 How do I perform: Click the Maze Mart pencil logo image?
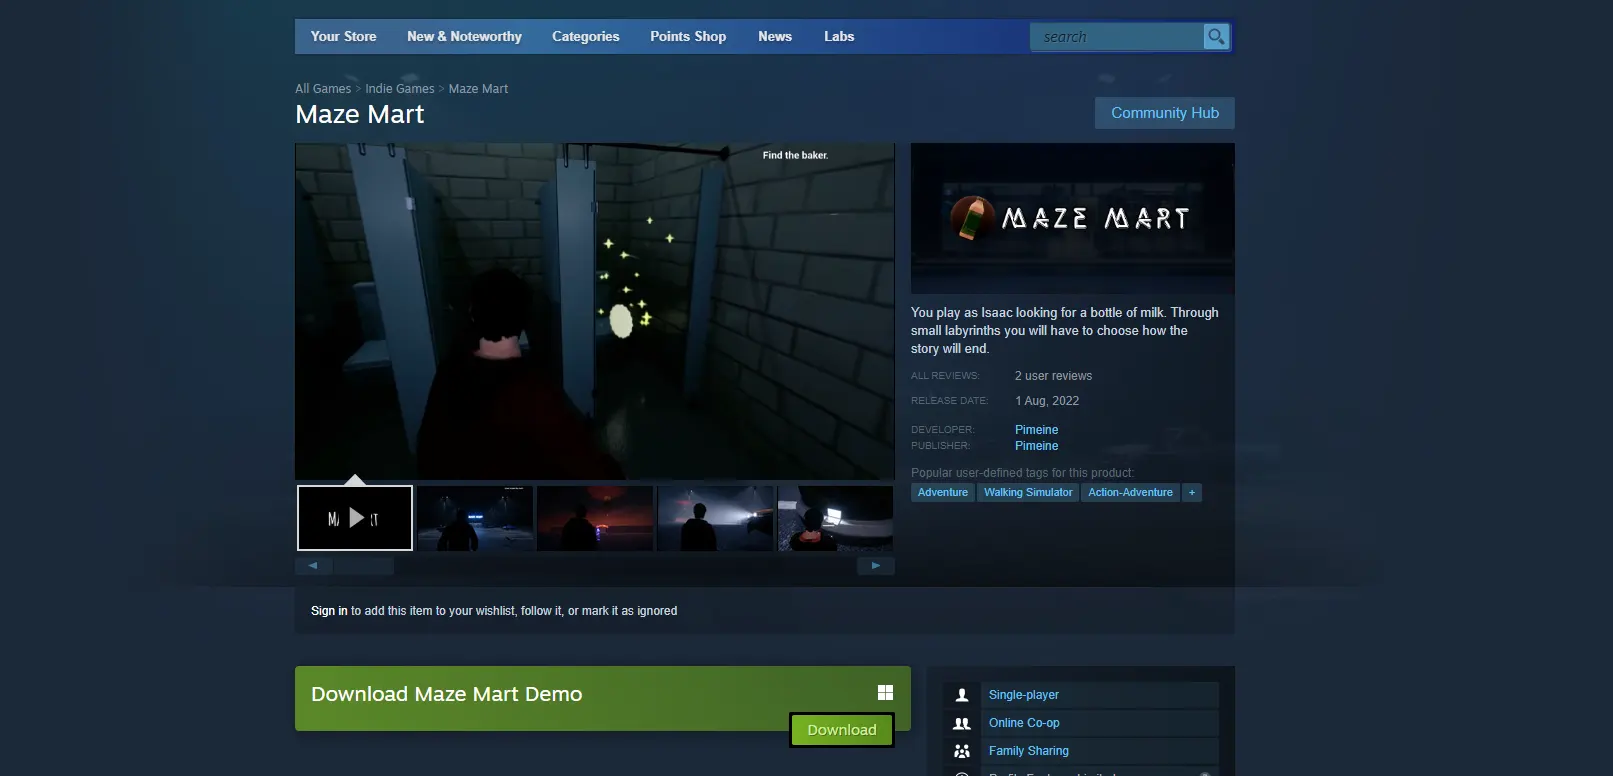coord(1072,218)
